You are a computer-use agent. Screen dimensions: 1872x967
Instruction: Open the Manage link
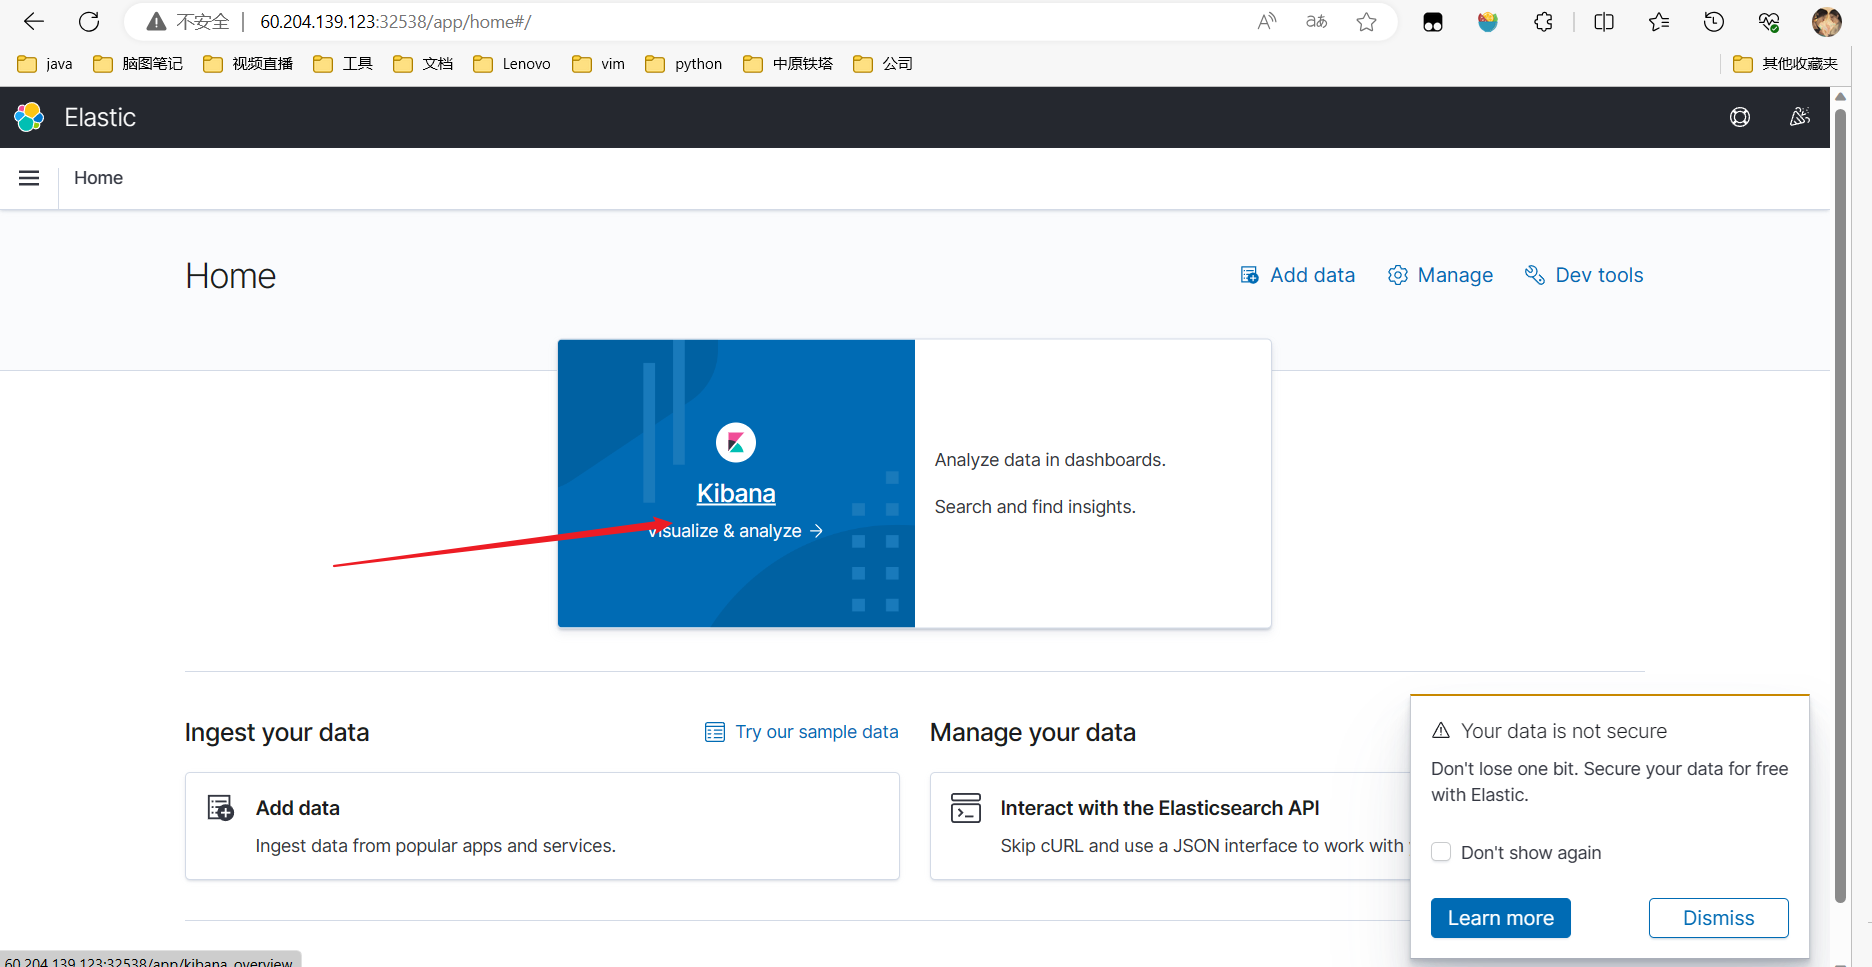click(1441, 275)
